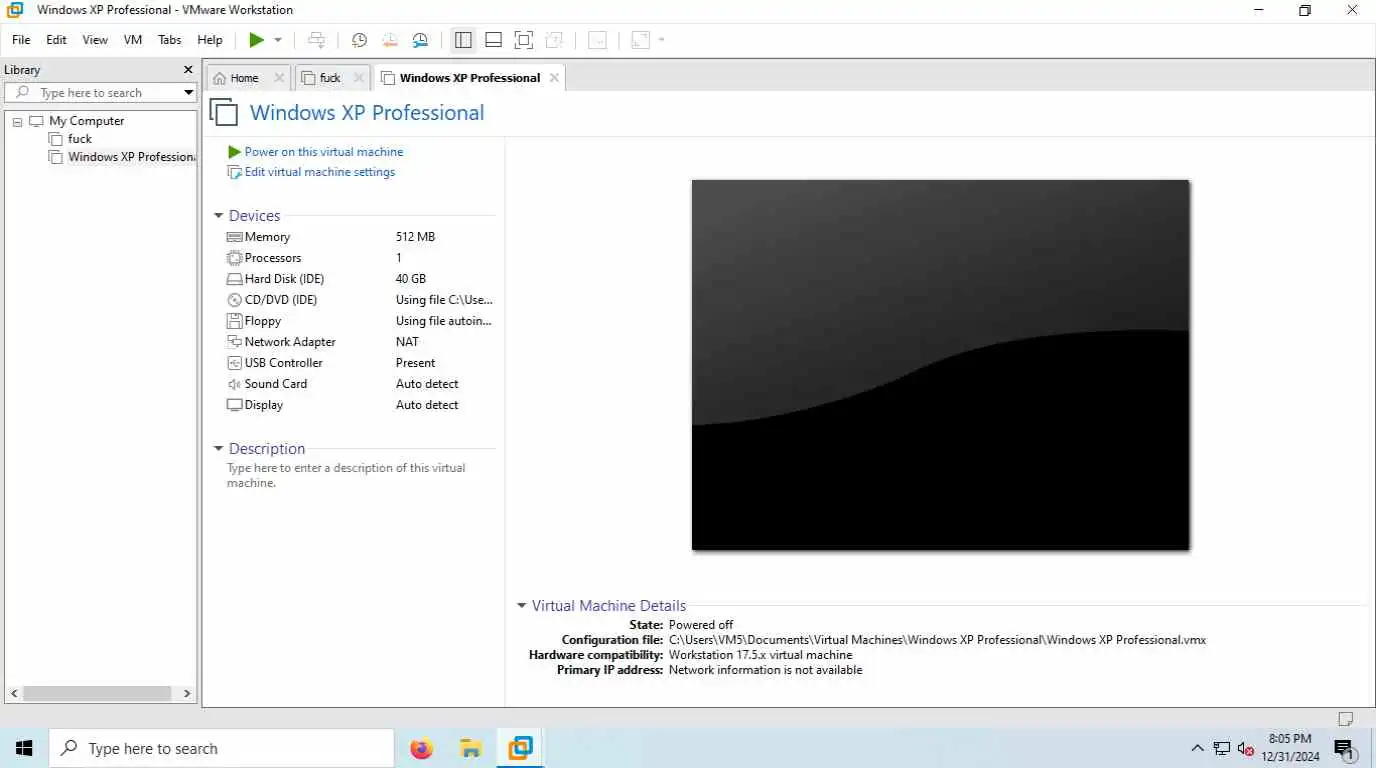1376x768 pixels.
Task: Open the Help menu
Action: 210,40
